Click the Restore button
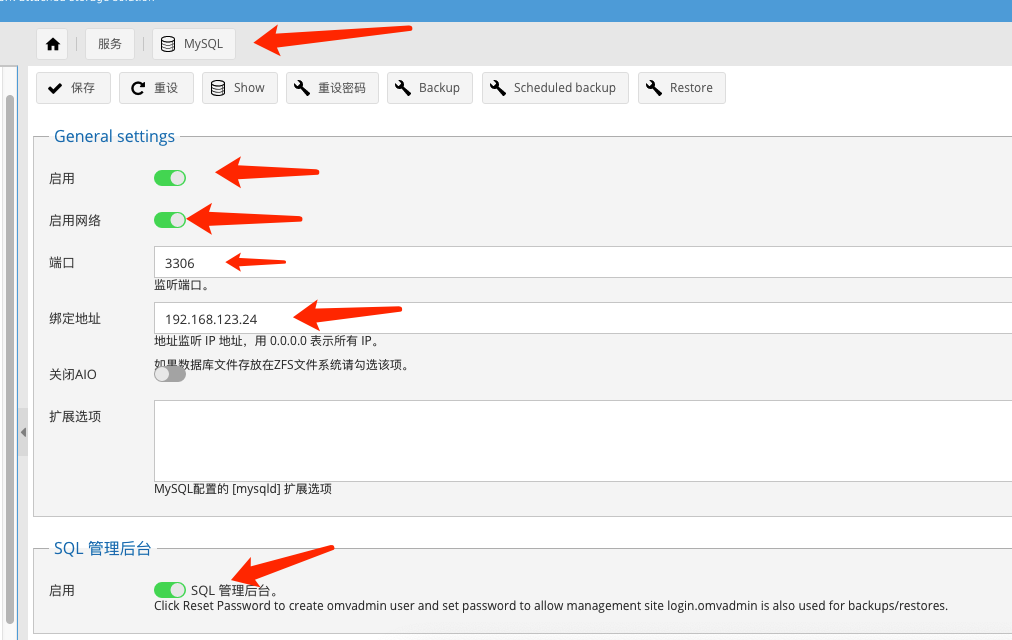The image size is (1012, 640). (x=682, y=88)
